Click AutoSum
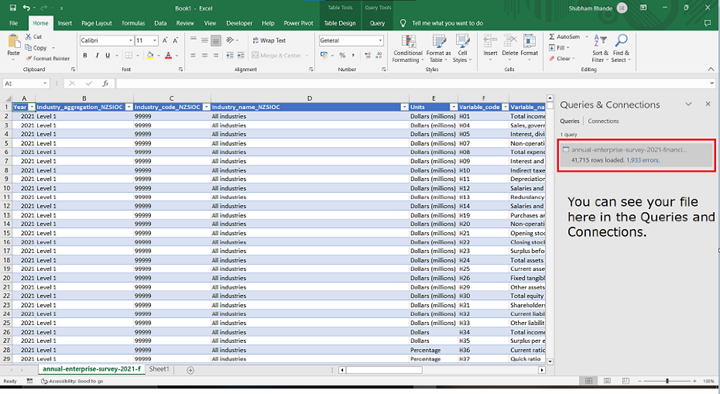This screenshot has height=394, width=720. click(565, 37)
